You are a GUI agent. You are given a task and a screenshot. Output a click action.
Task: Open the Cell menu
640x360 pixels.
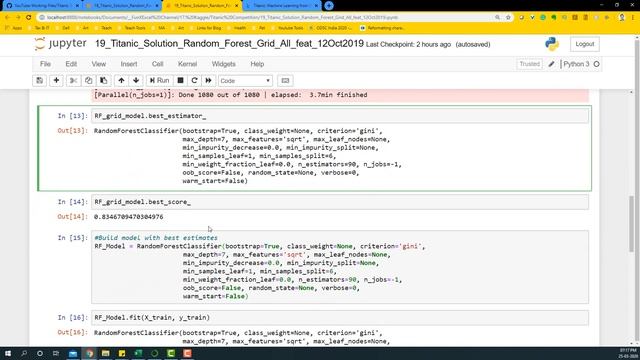157,64
